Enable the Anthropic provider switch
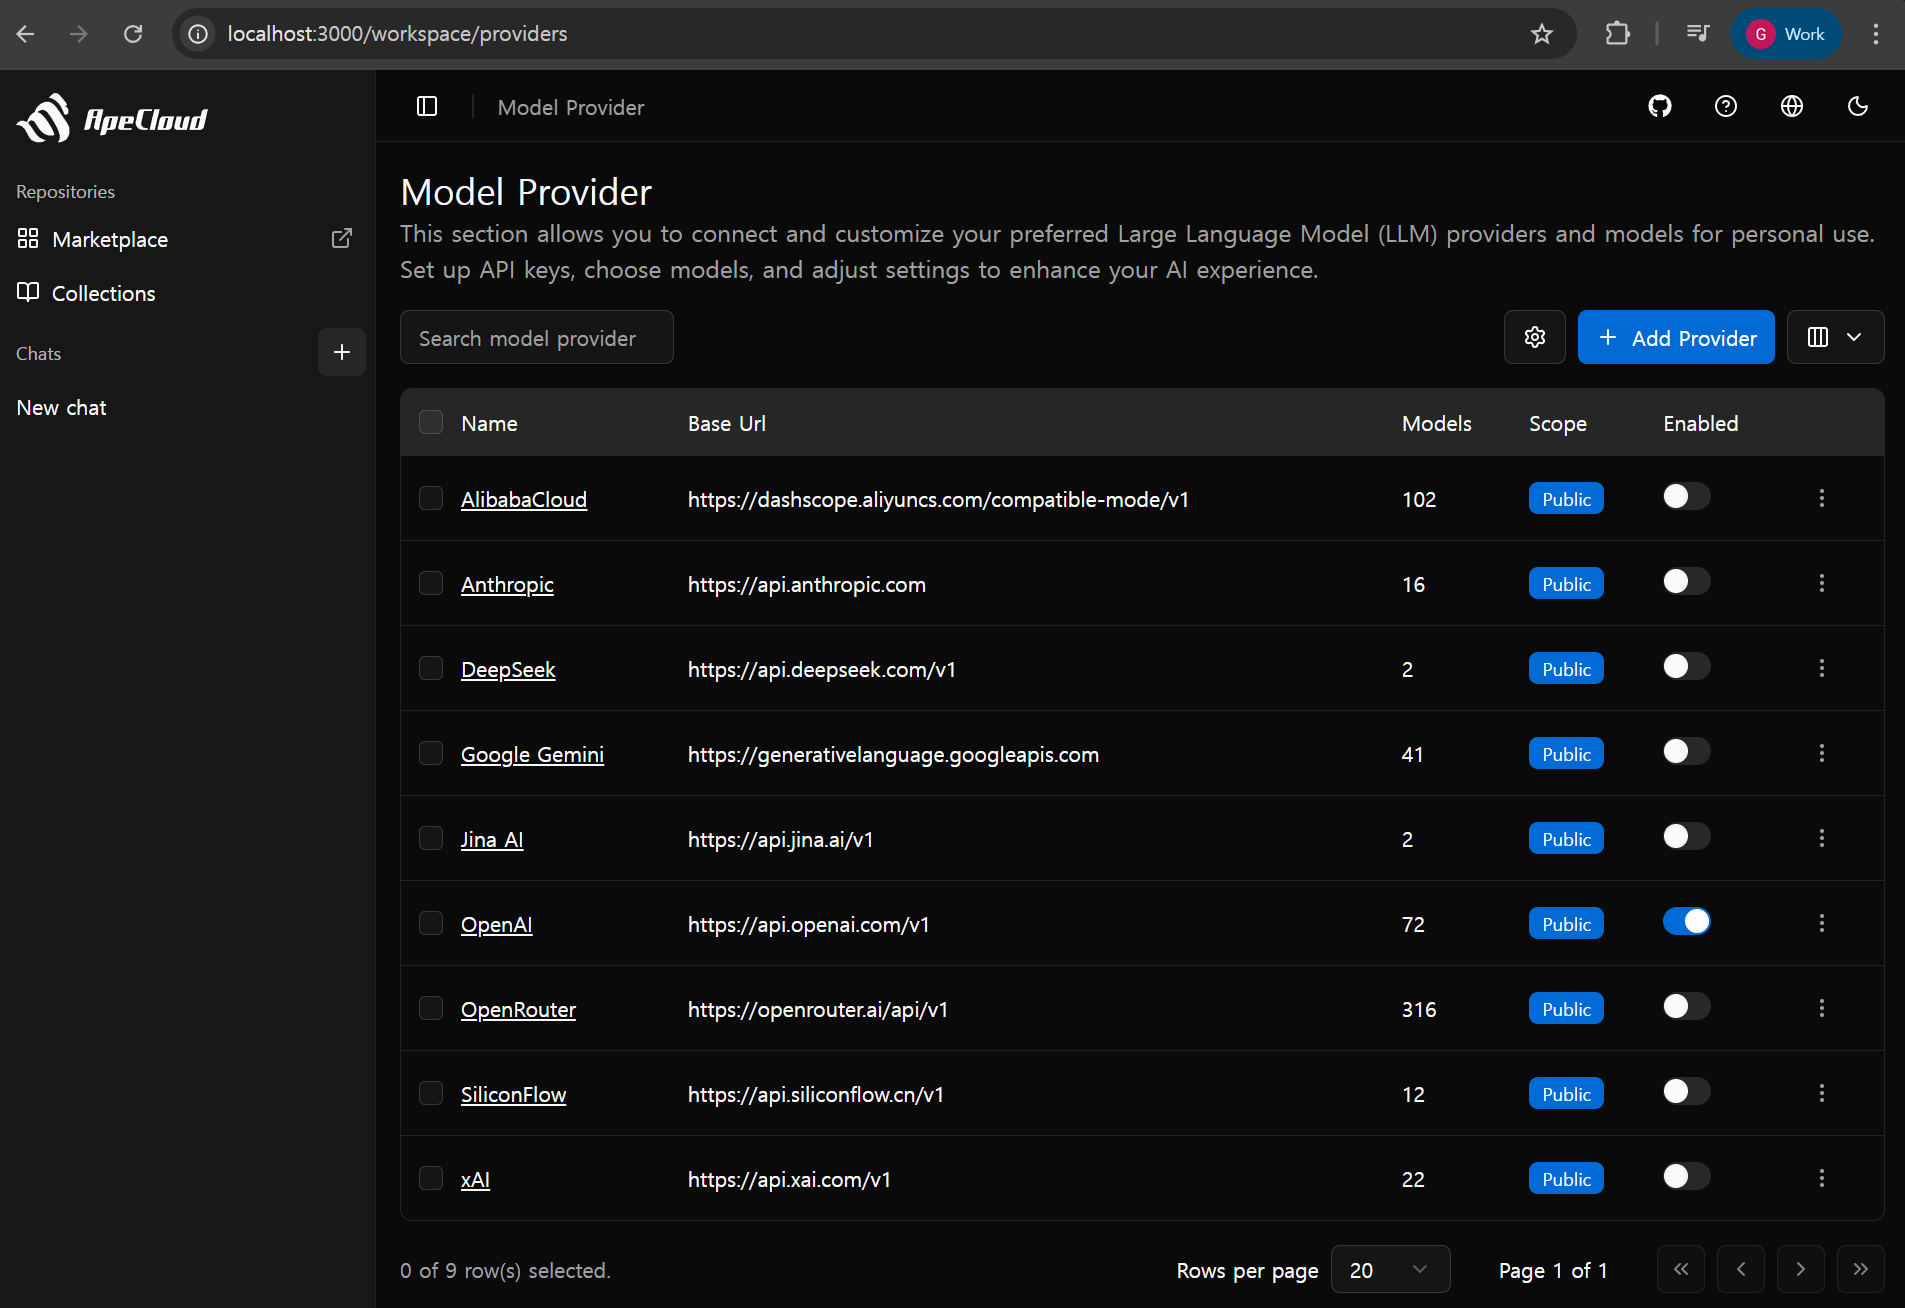 click(x=1687, y=582)
